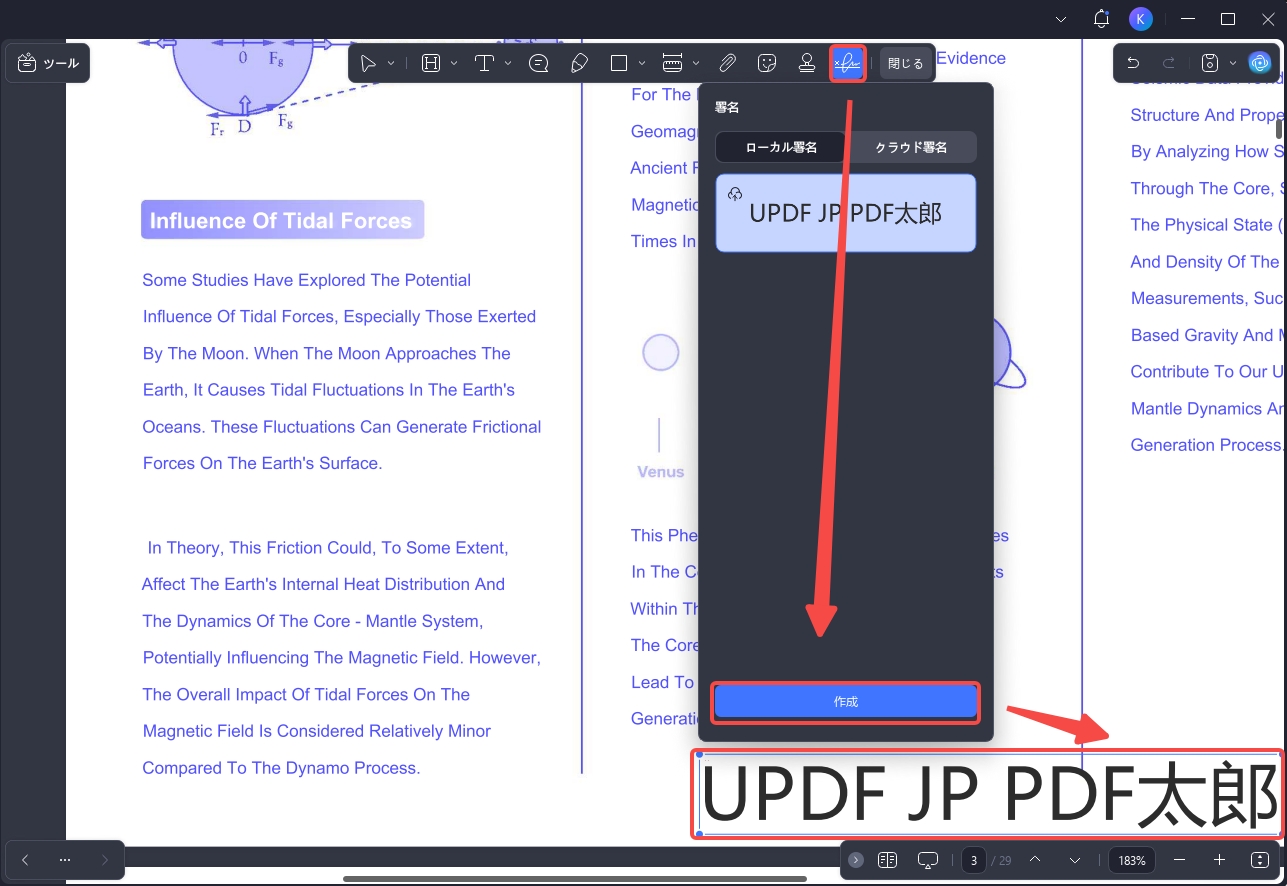Expand the pointer tool dropdown arrow

coord(391,63)
